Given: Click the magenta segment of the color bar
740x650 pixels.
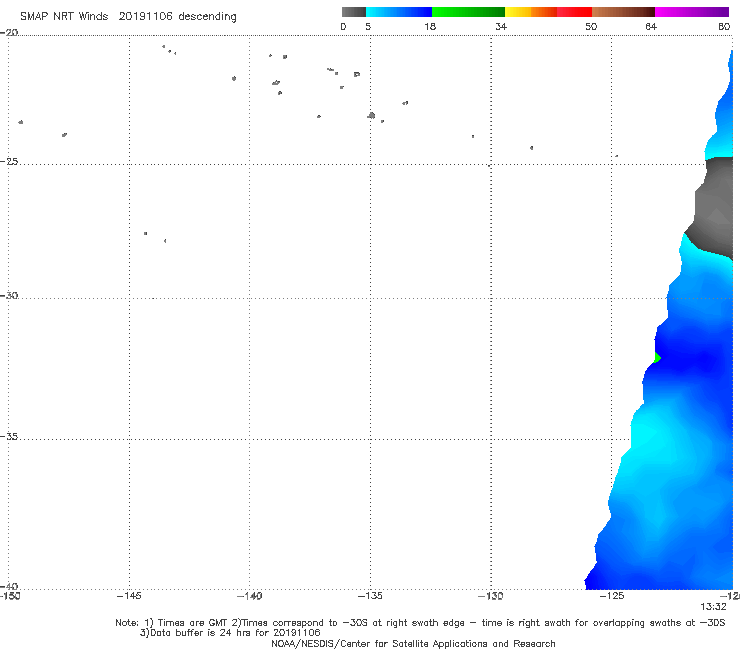Looking at the screenshot, I should pyautogui.click(x=692, y=12).
